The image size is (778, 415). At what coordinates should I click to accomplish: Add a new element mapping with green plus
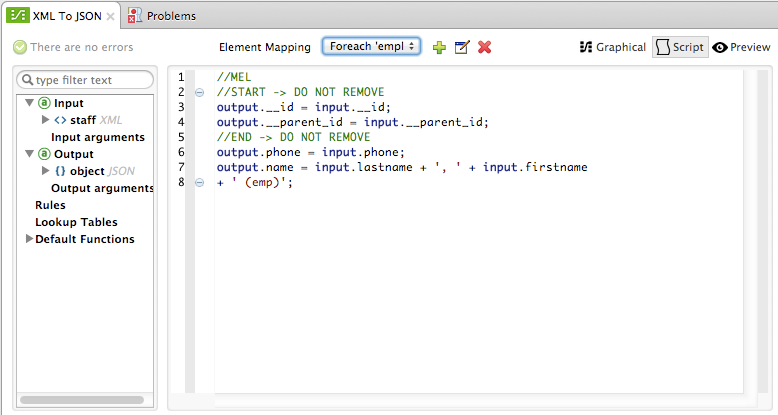[439, 47]
